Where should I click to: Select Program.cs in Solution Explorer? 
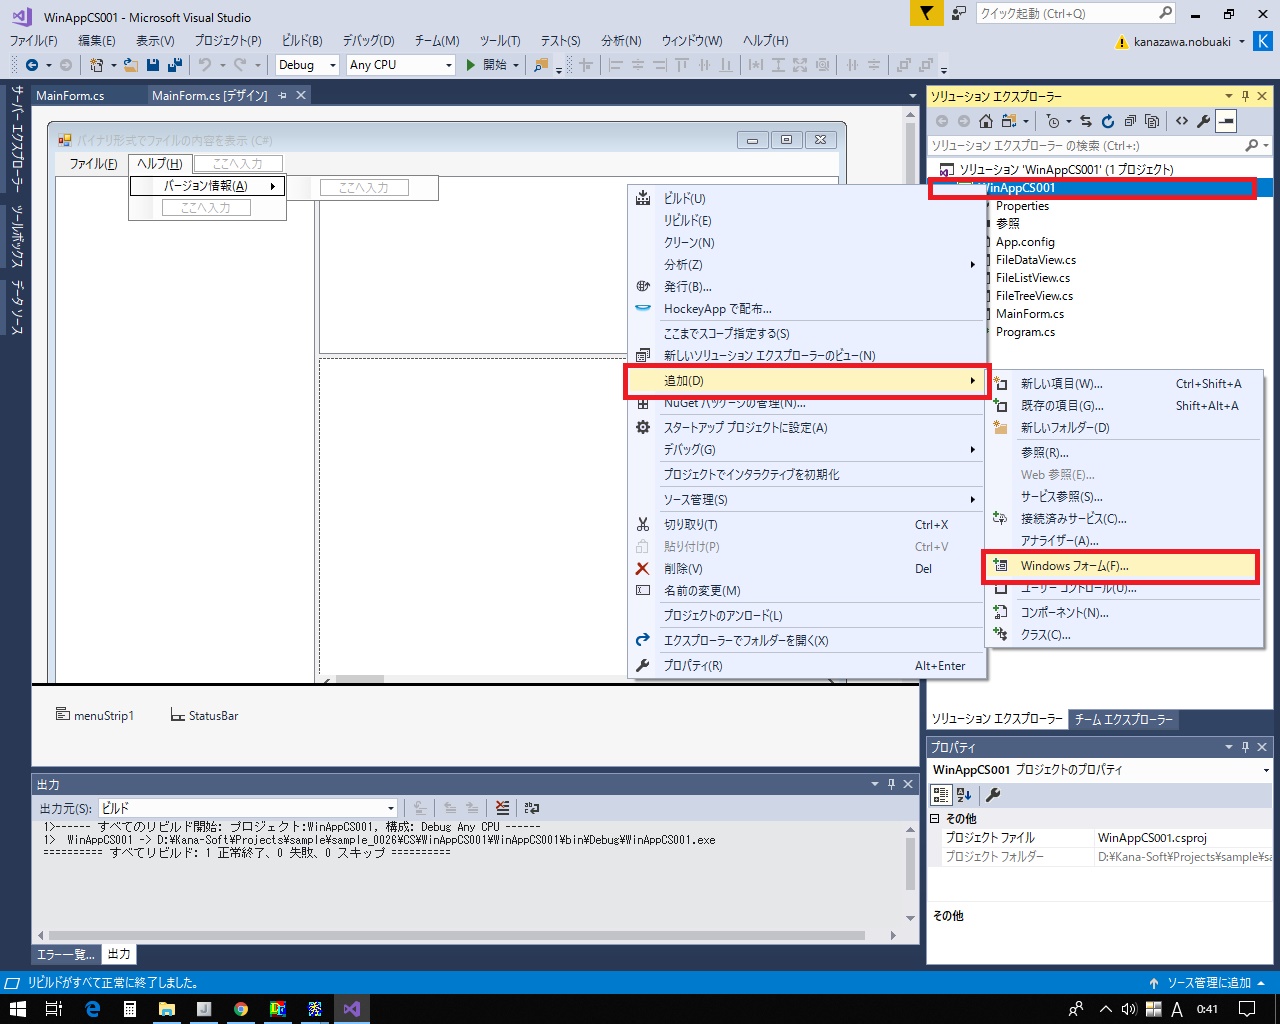(1025, 332)
